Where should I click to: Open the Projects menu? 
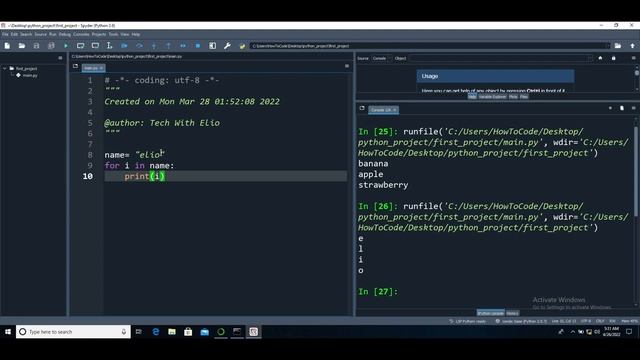coord(98,34)
